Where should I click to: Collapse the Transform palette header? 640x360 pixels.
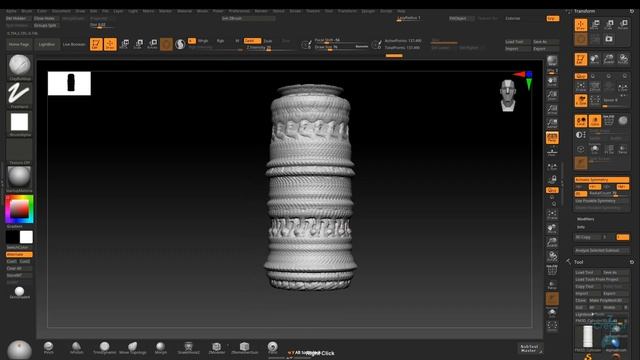point(584,11)
